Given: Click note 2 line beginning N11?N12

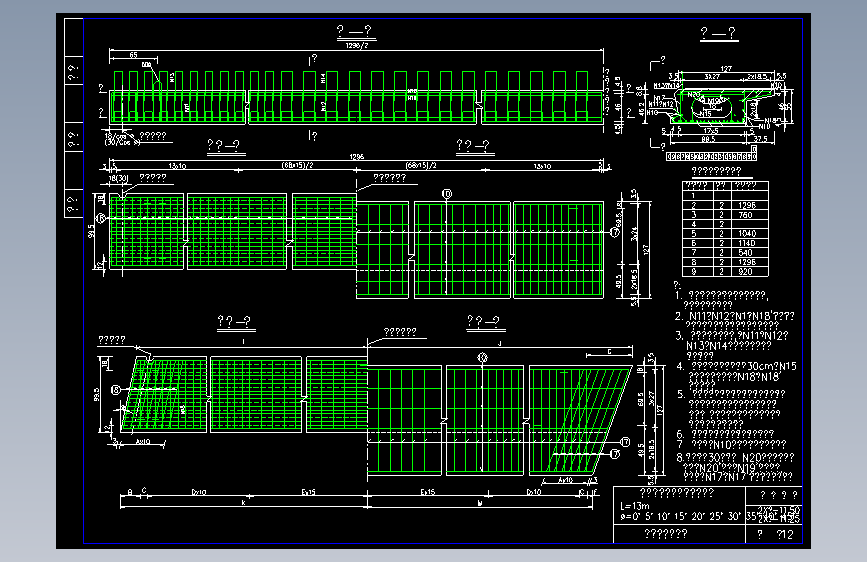Looking at the screenshot, I should pos(734,316).
